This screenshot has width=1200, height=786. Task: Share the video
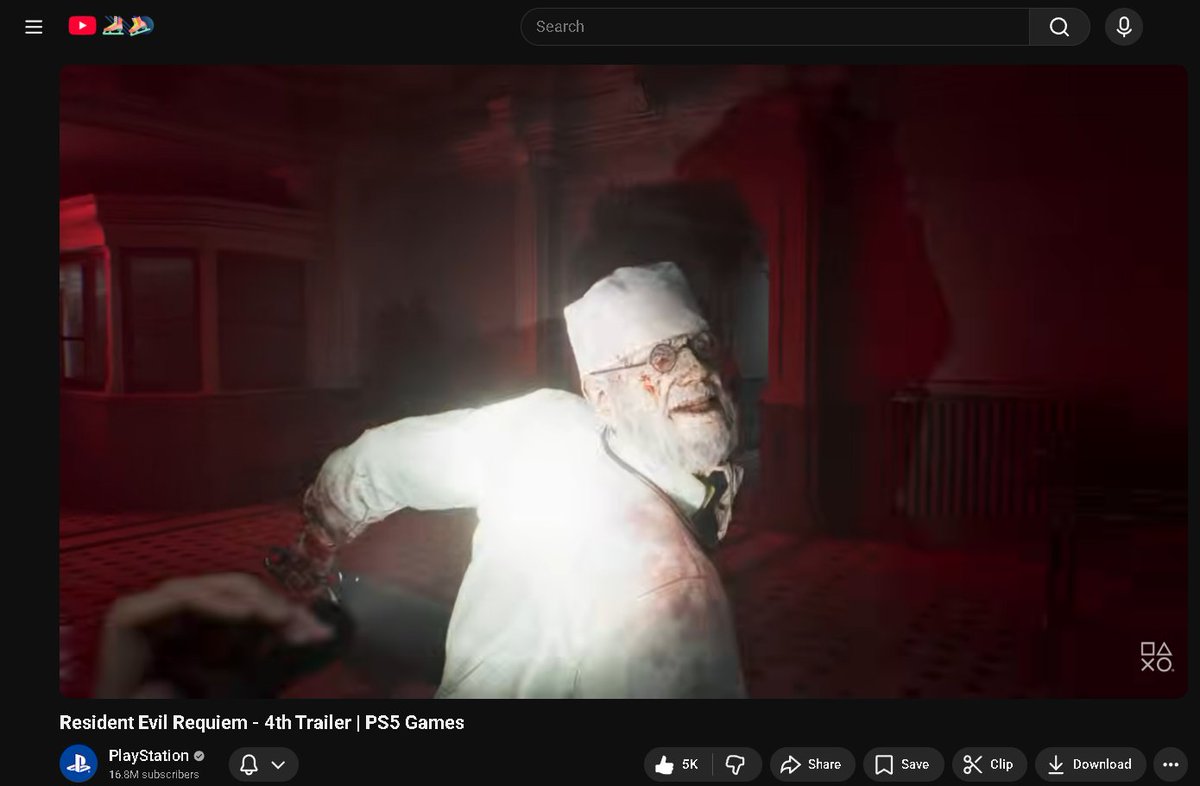[x=812, y=765]
